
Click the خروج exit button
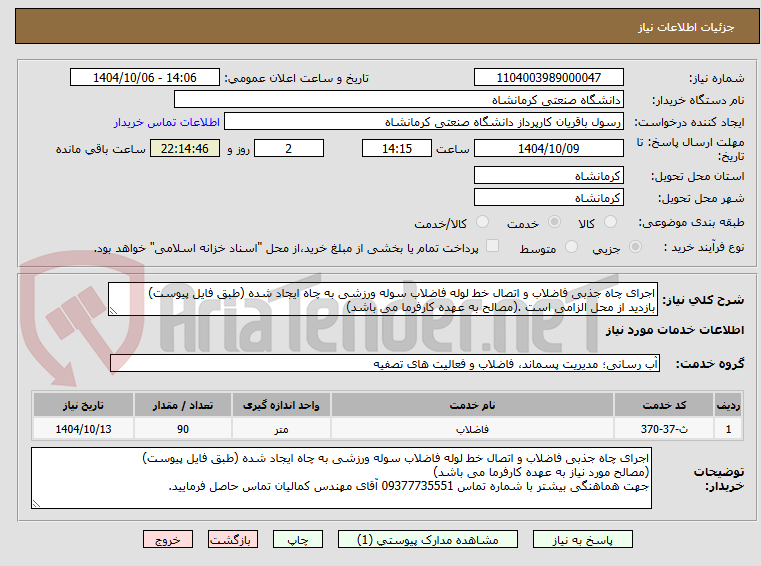pyautogui.click(x=167, y=539)
